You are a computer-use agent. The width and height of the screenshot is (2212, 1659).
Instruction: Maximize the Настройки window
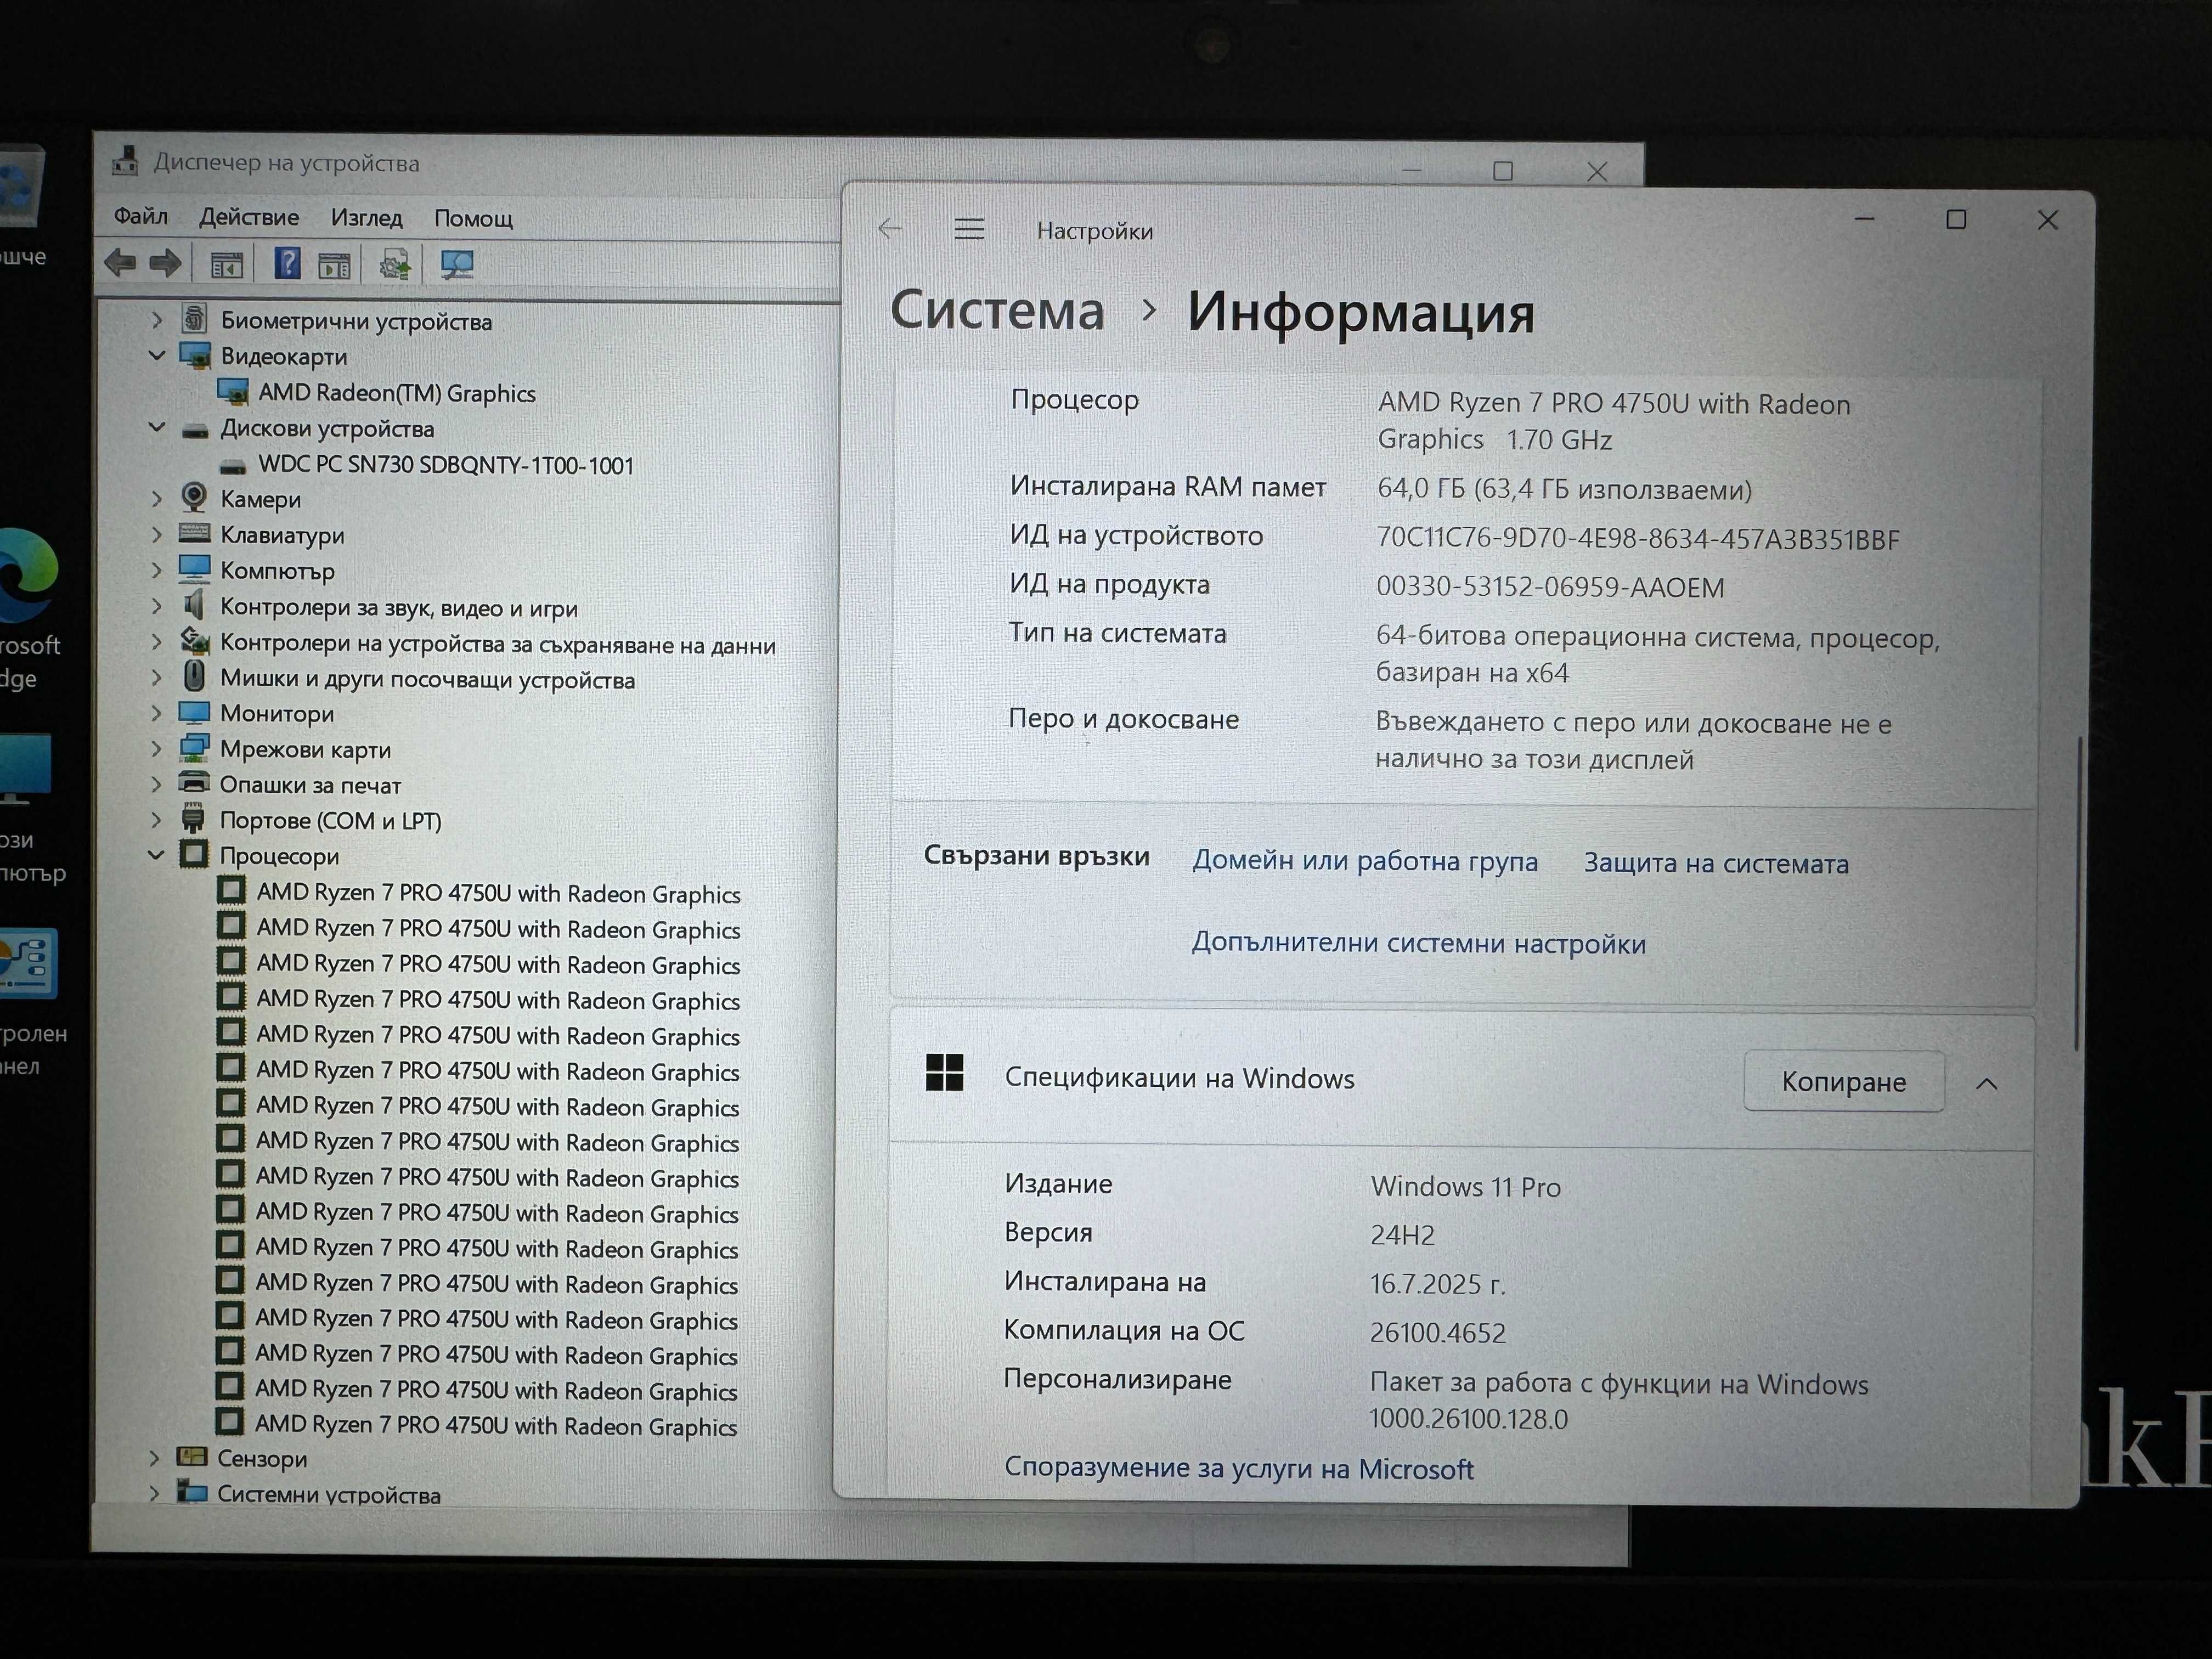[x=1956, y=219]
